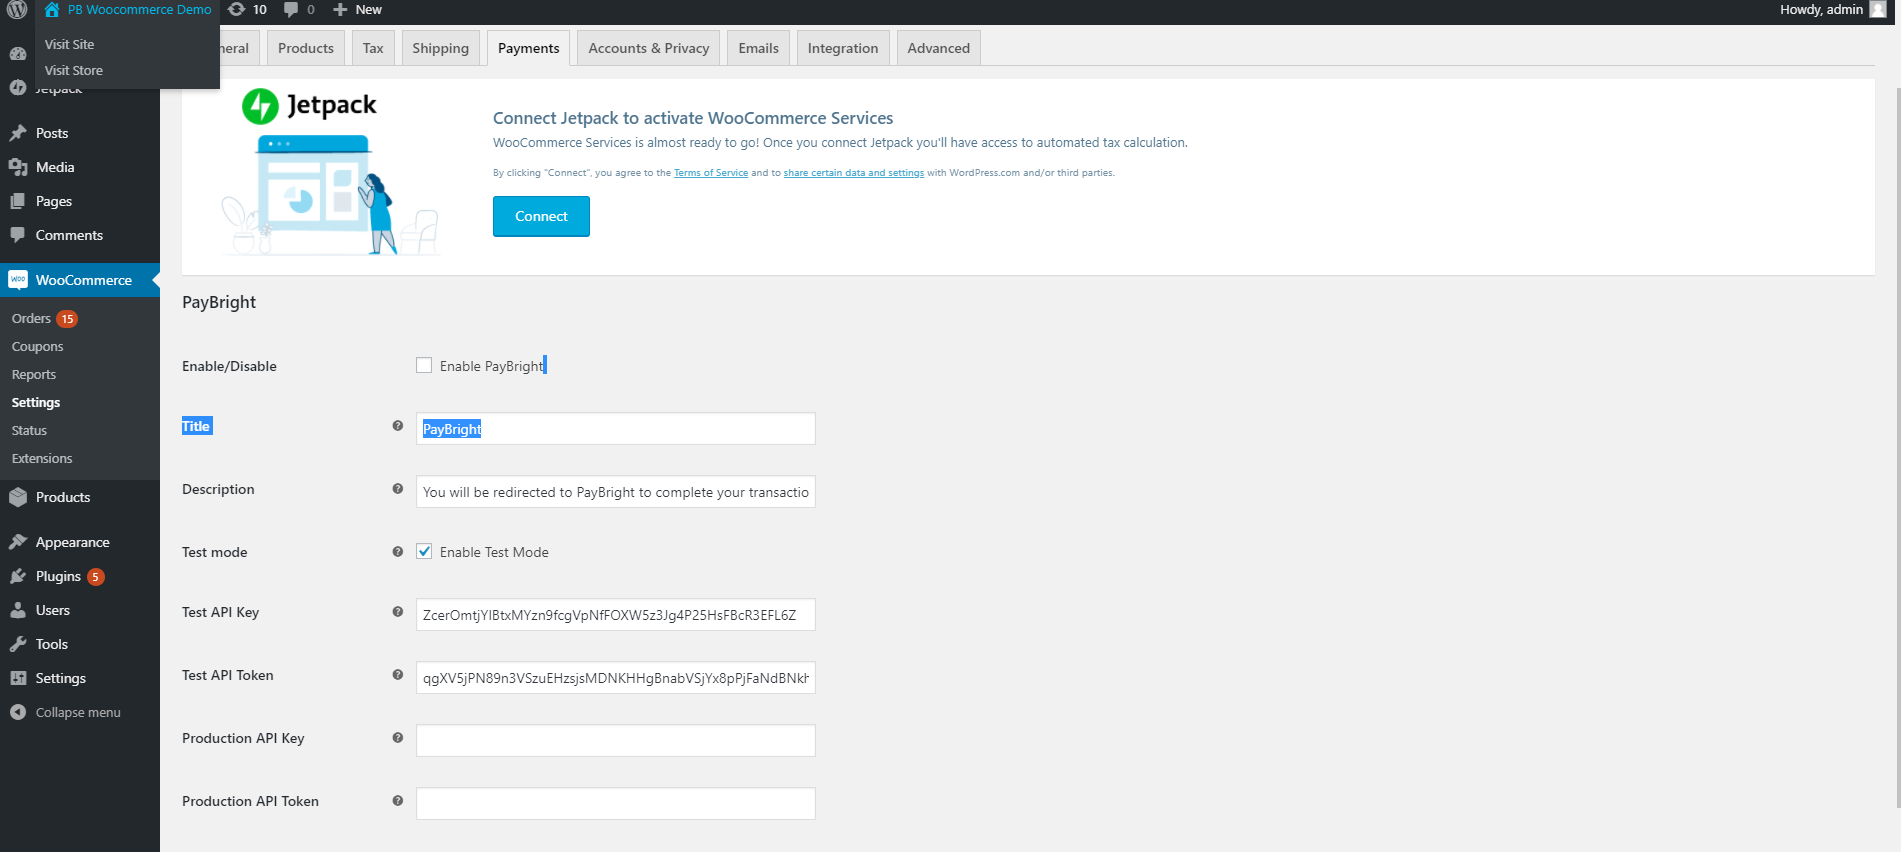This screenshot has width=1901, height=852.
Task: Click the PB Woocommerce Demo site name
Action: tap(139, 9)
